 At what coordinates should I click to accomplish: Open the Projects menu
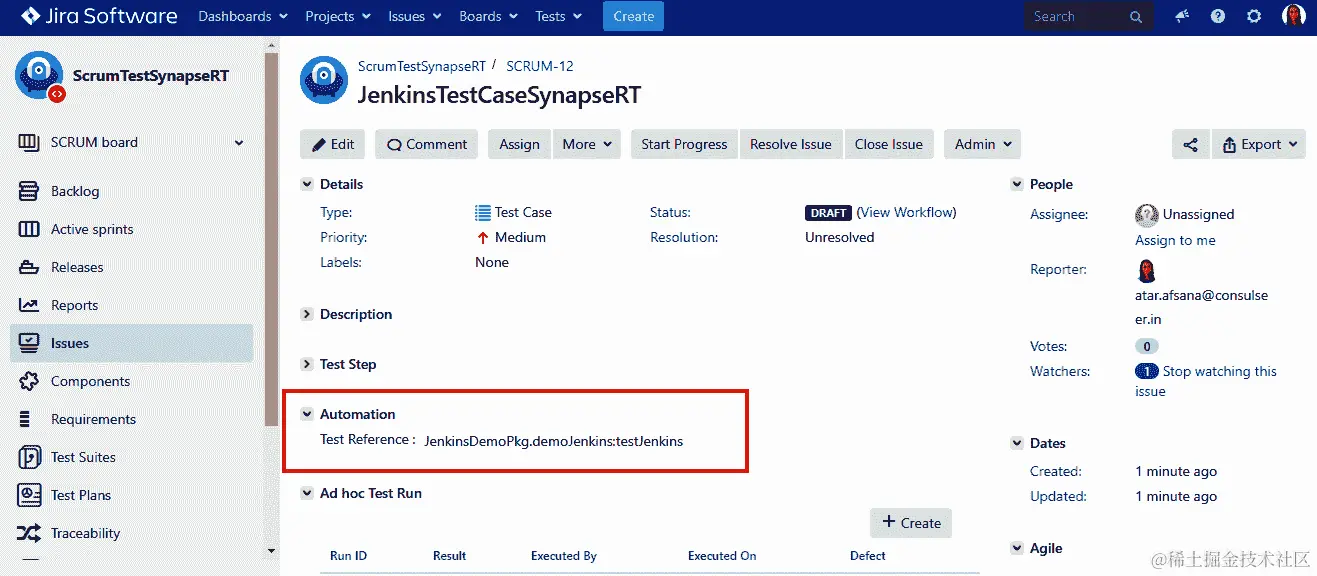click(x=338, y=16)
